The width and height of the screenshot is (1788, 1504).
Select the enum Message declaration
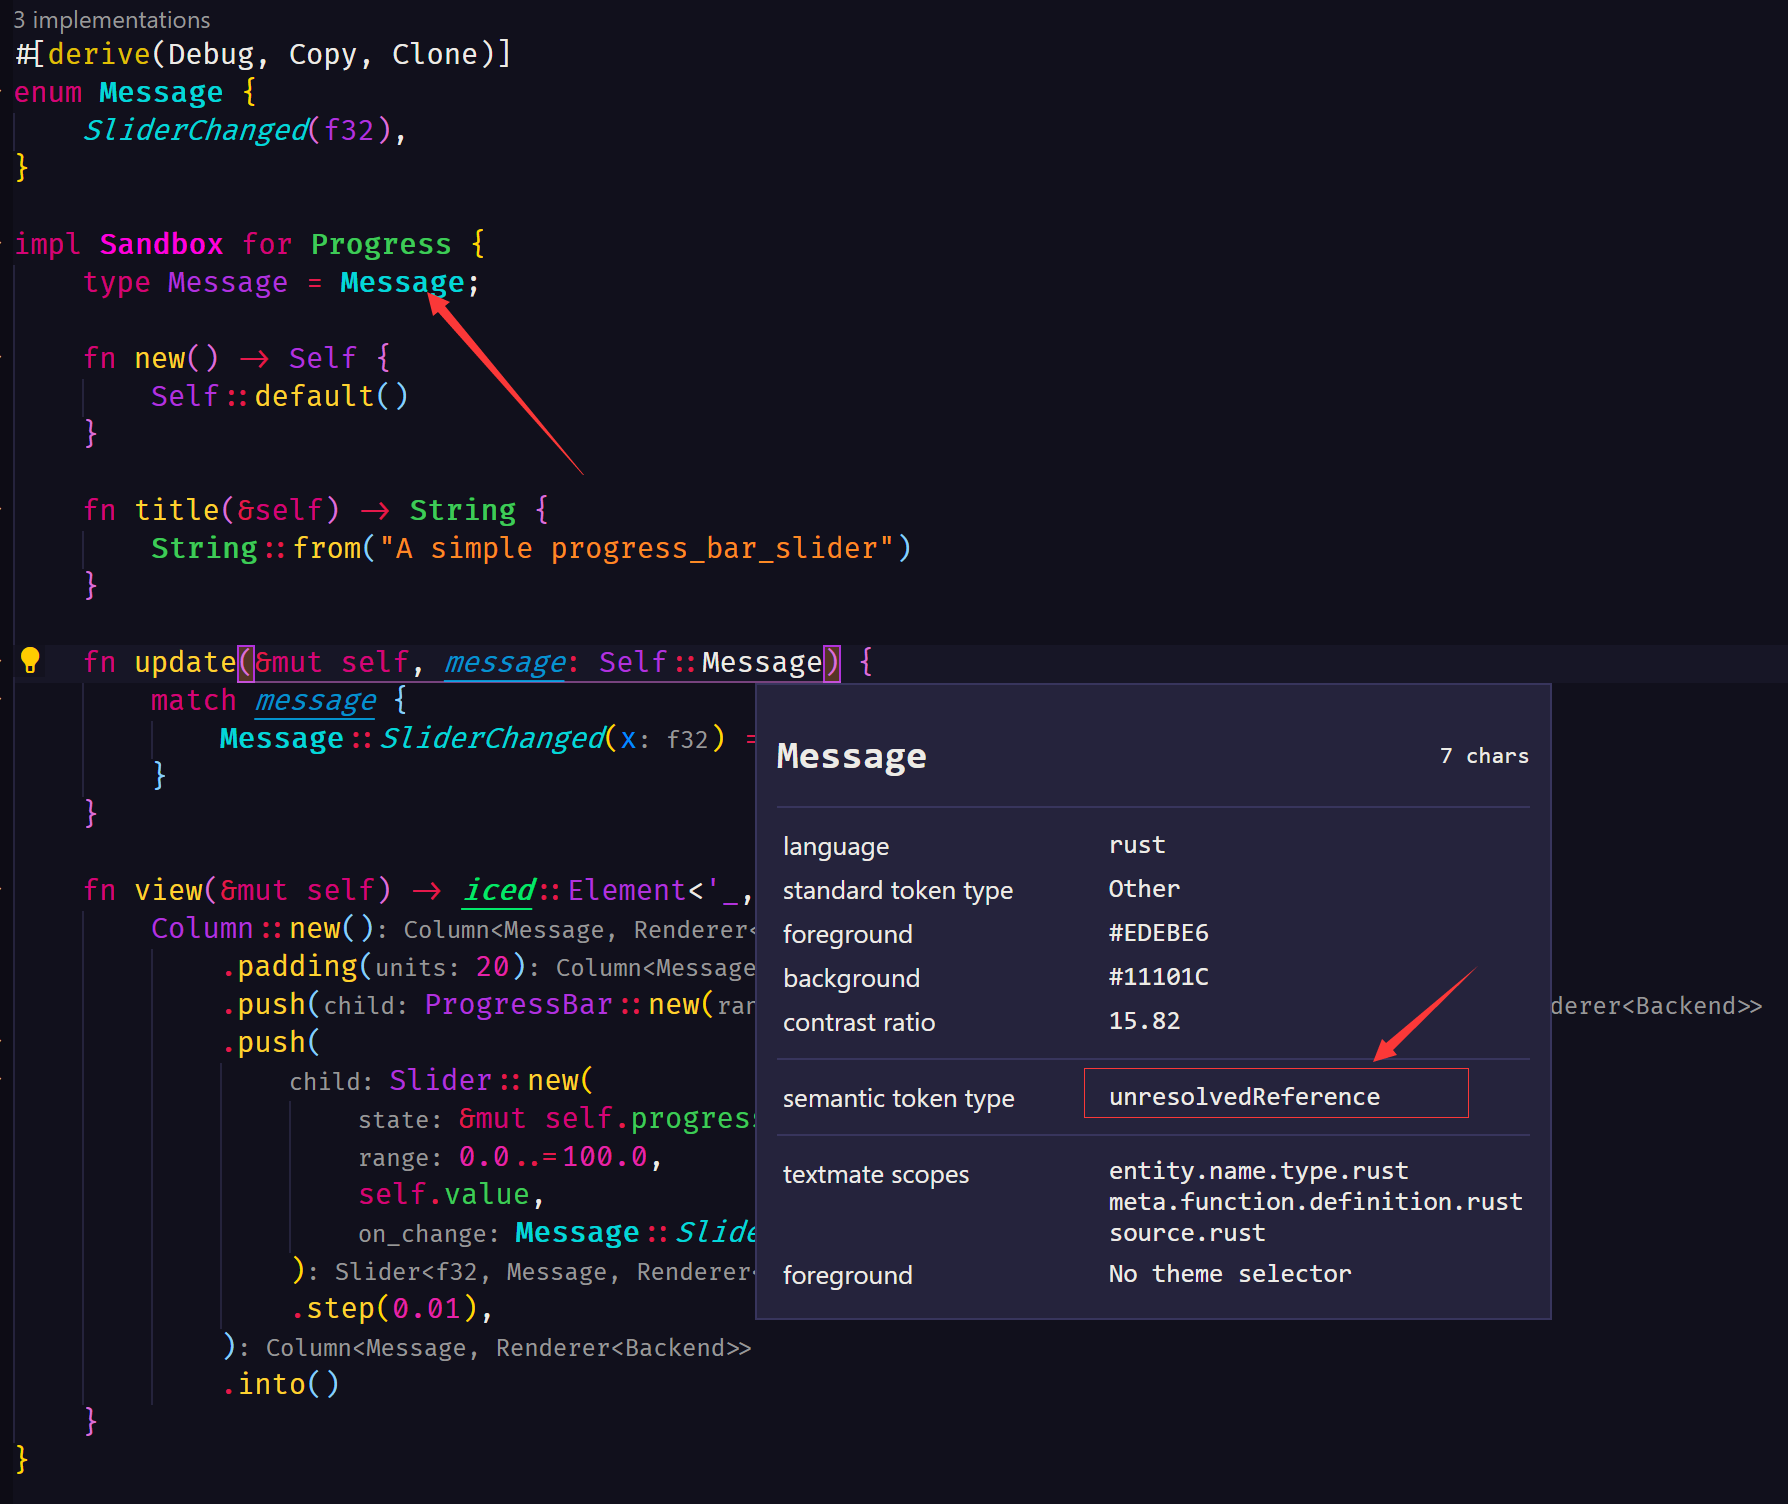point(118,91)
